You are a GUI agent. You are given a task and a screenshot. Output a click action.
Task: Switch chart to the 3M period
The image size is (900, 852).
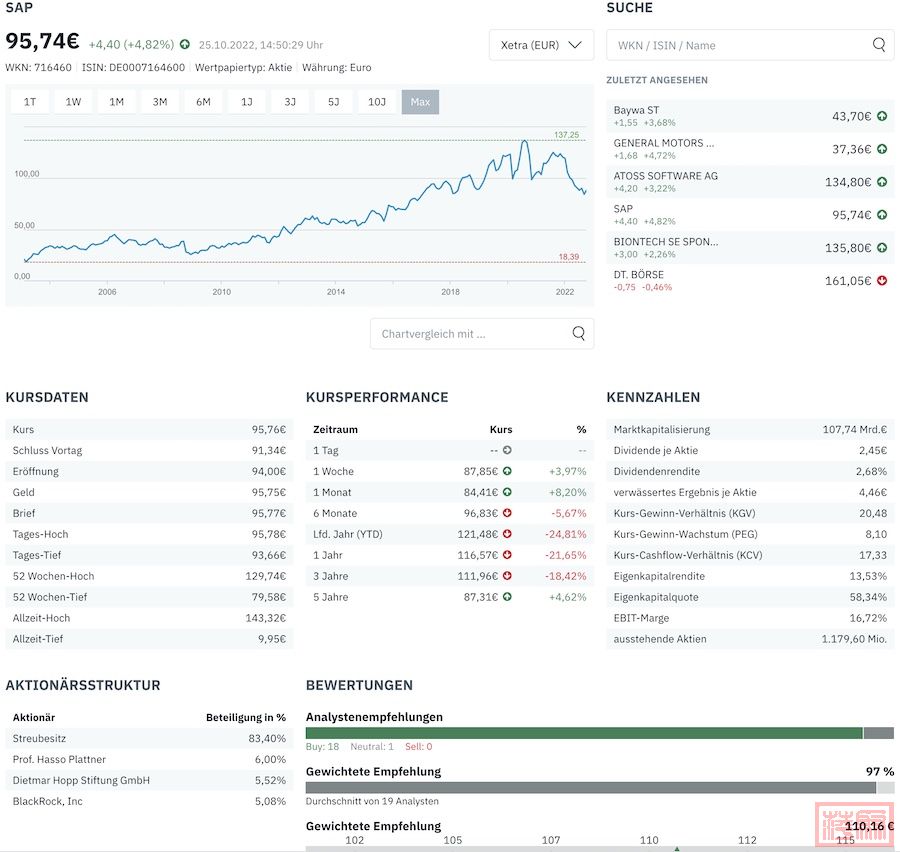click(x=160, y=102)
